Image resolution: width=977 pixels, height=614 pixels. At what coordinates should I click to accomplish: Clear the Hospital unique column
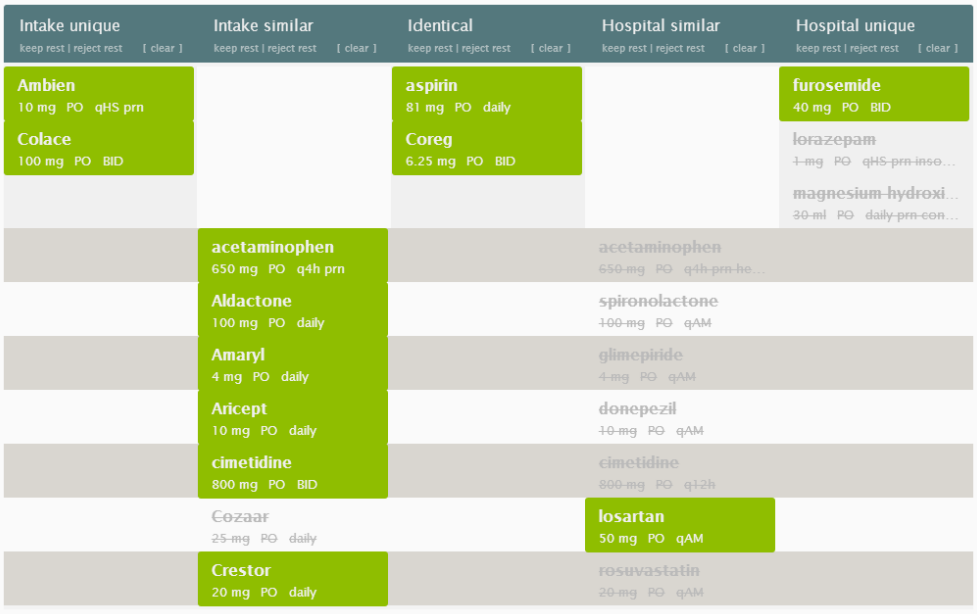pyautogui.click(x=939, y=48)
